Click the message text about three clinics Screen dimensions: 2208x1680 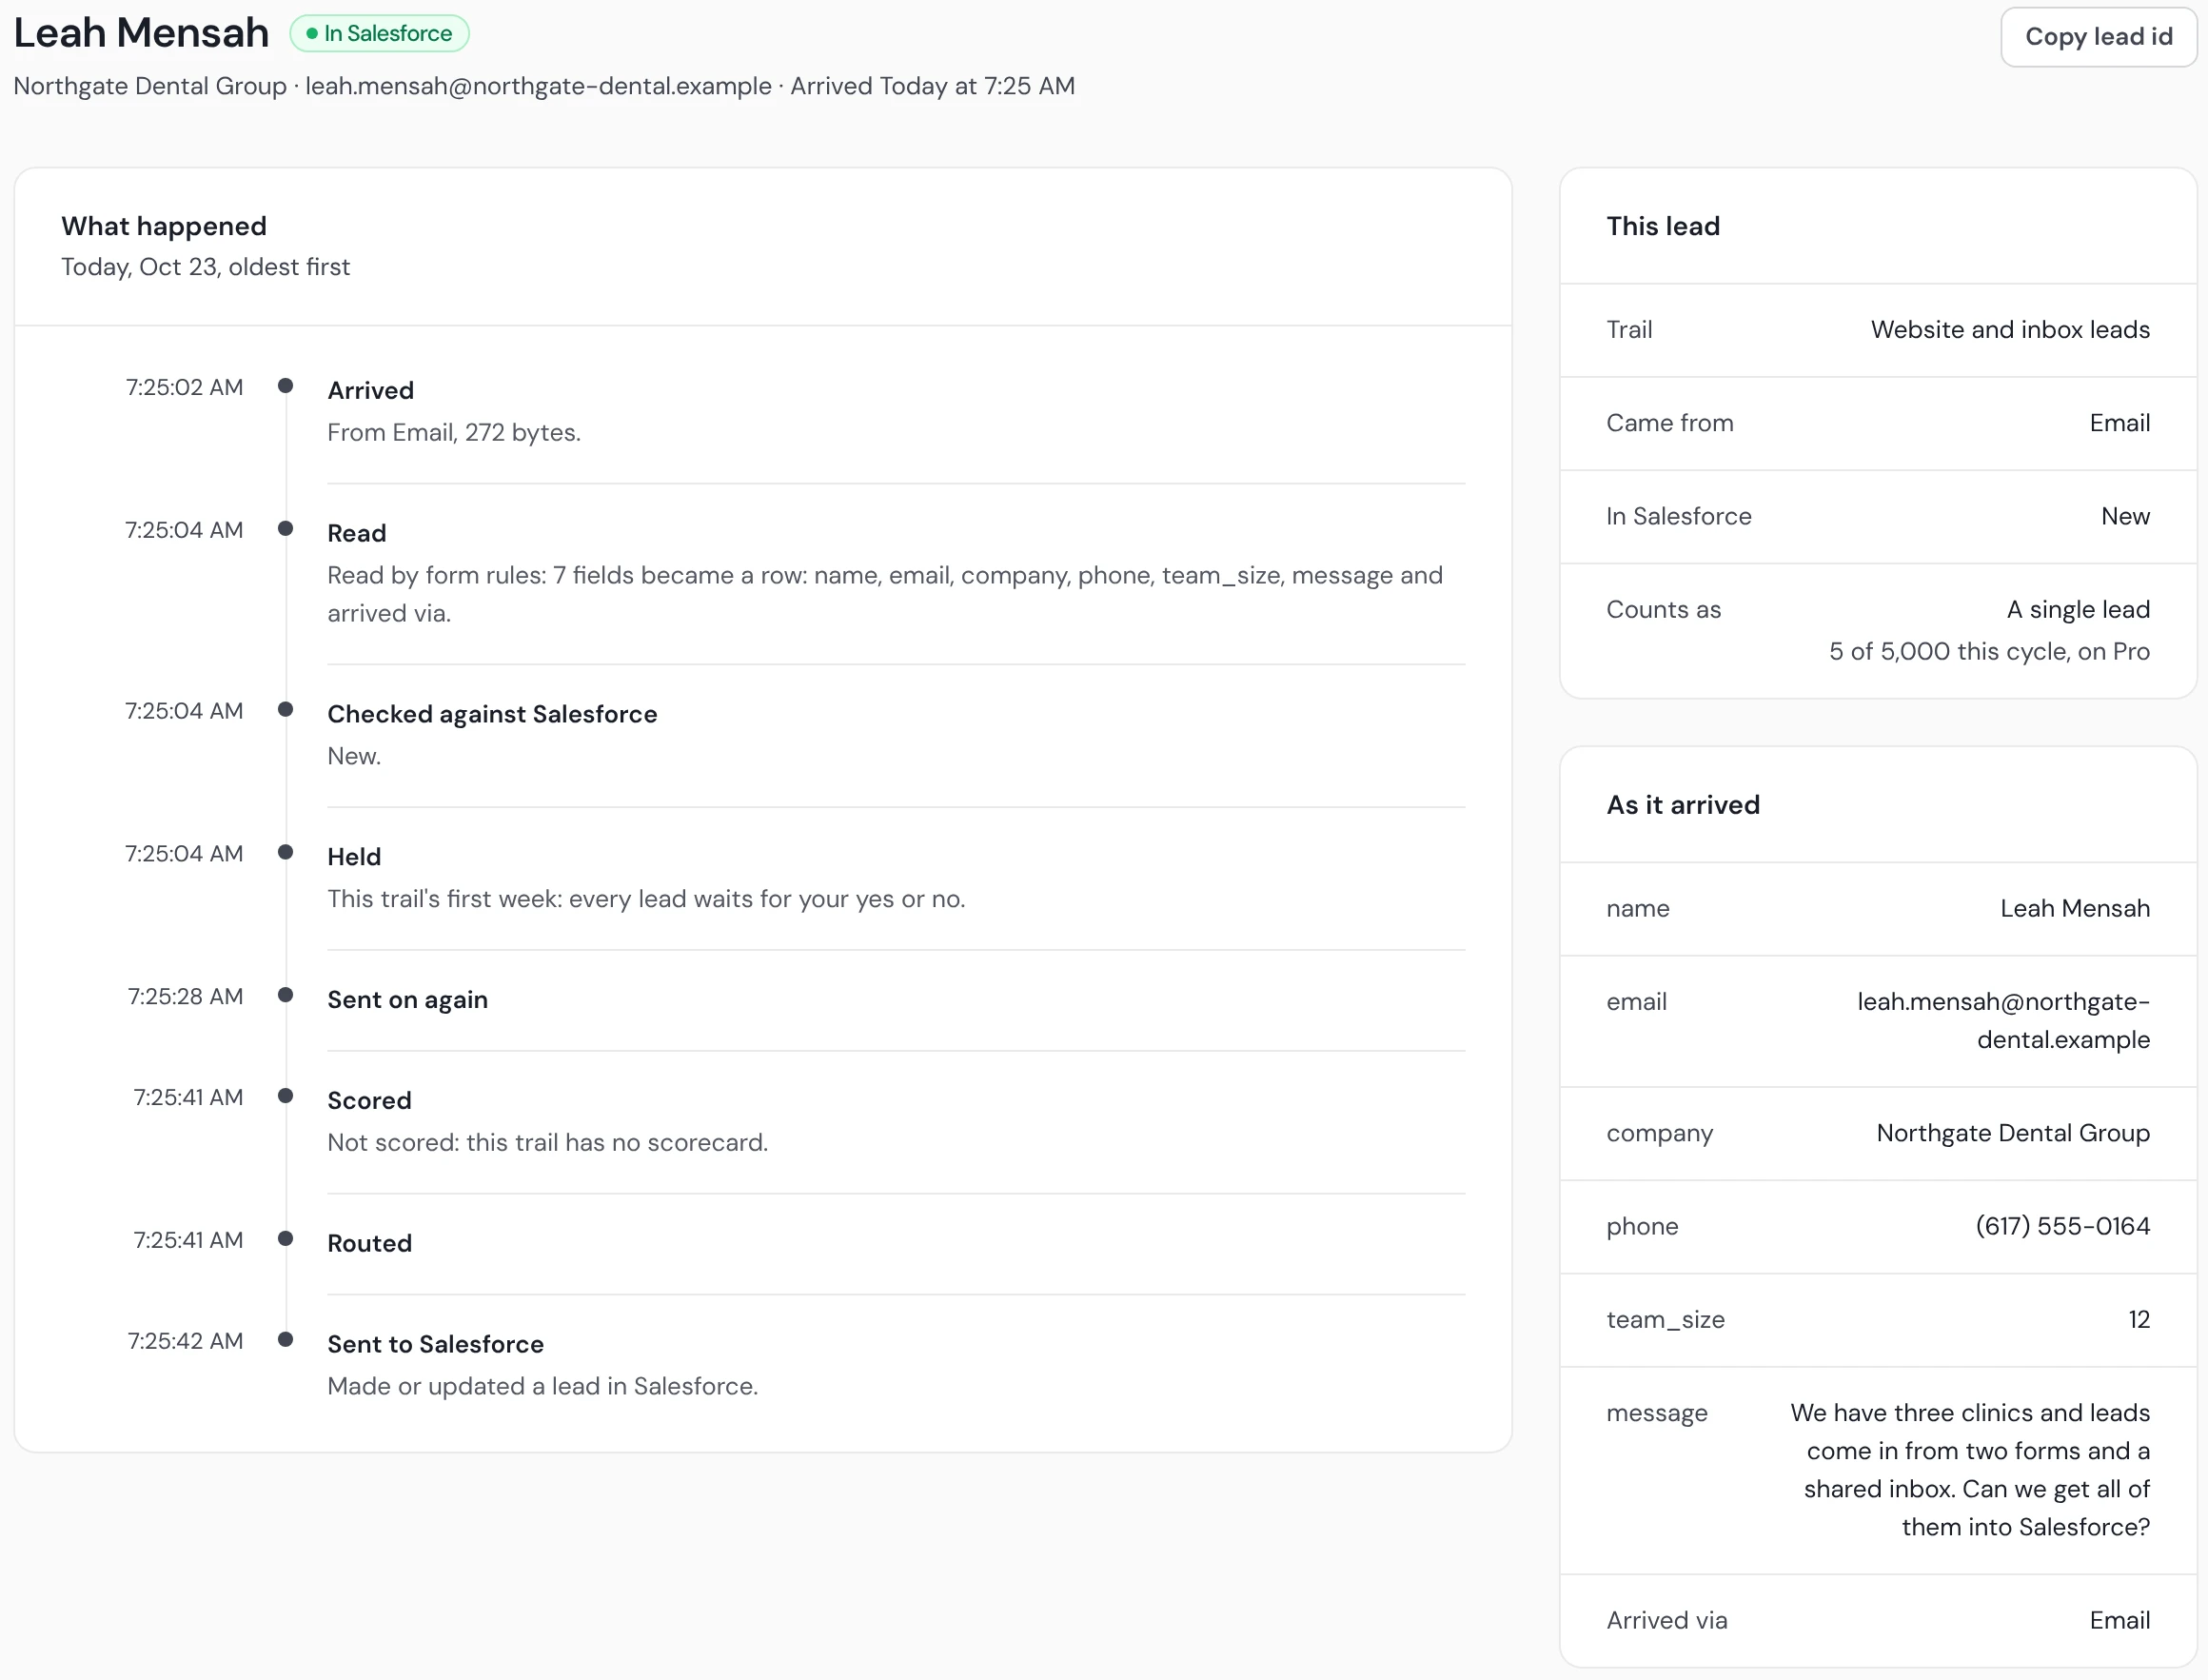(1970, 1470)
